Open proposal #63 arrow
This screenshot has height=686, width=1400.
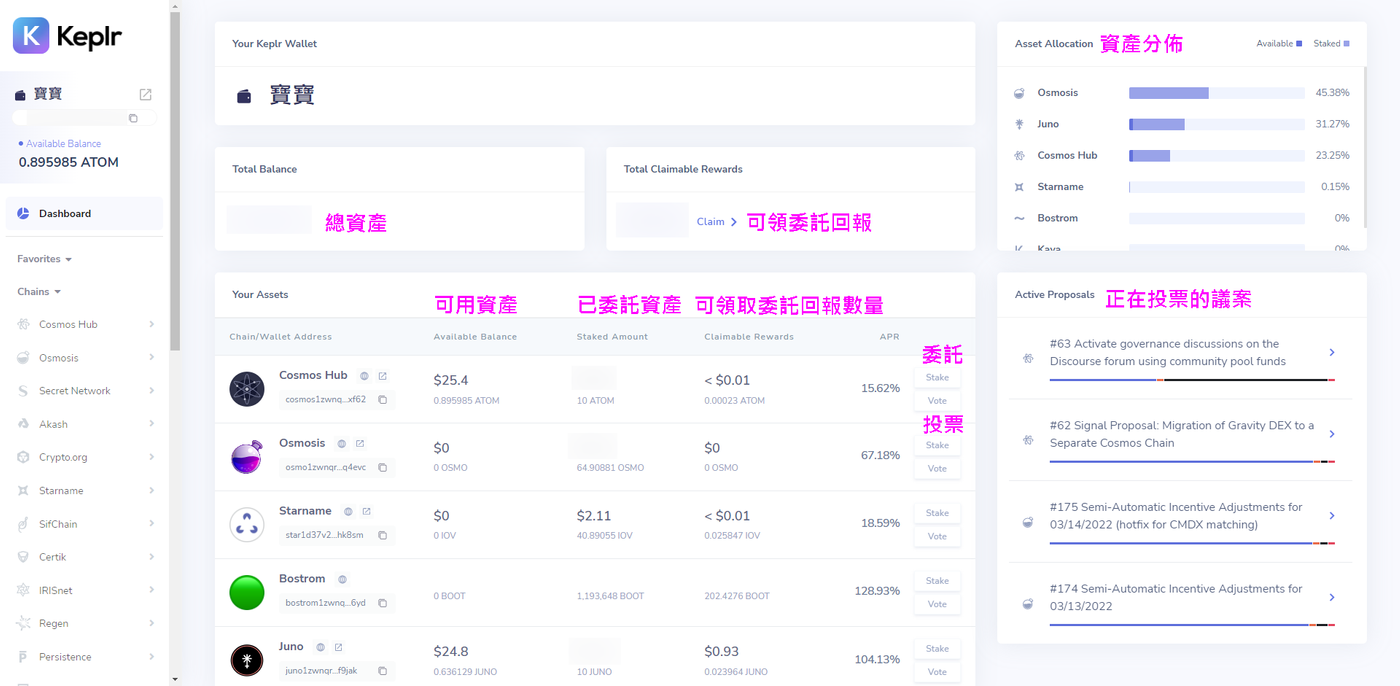1332,353
